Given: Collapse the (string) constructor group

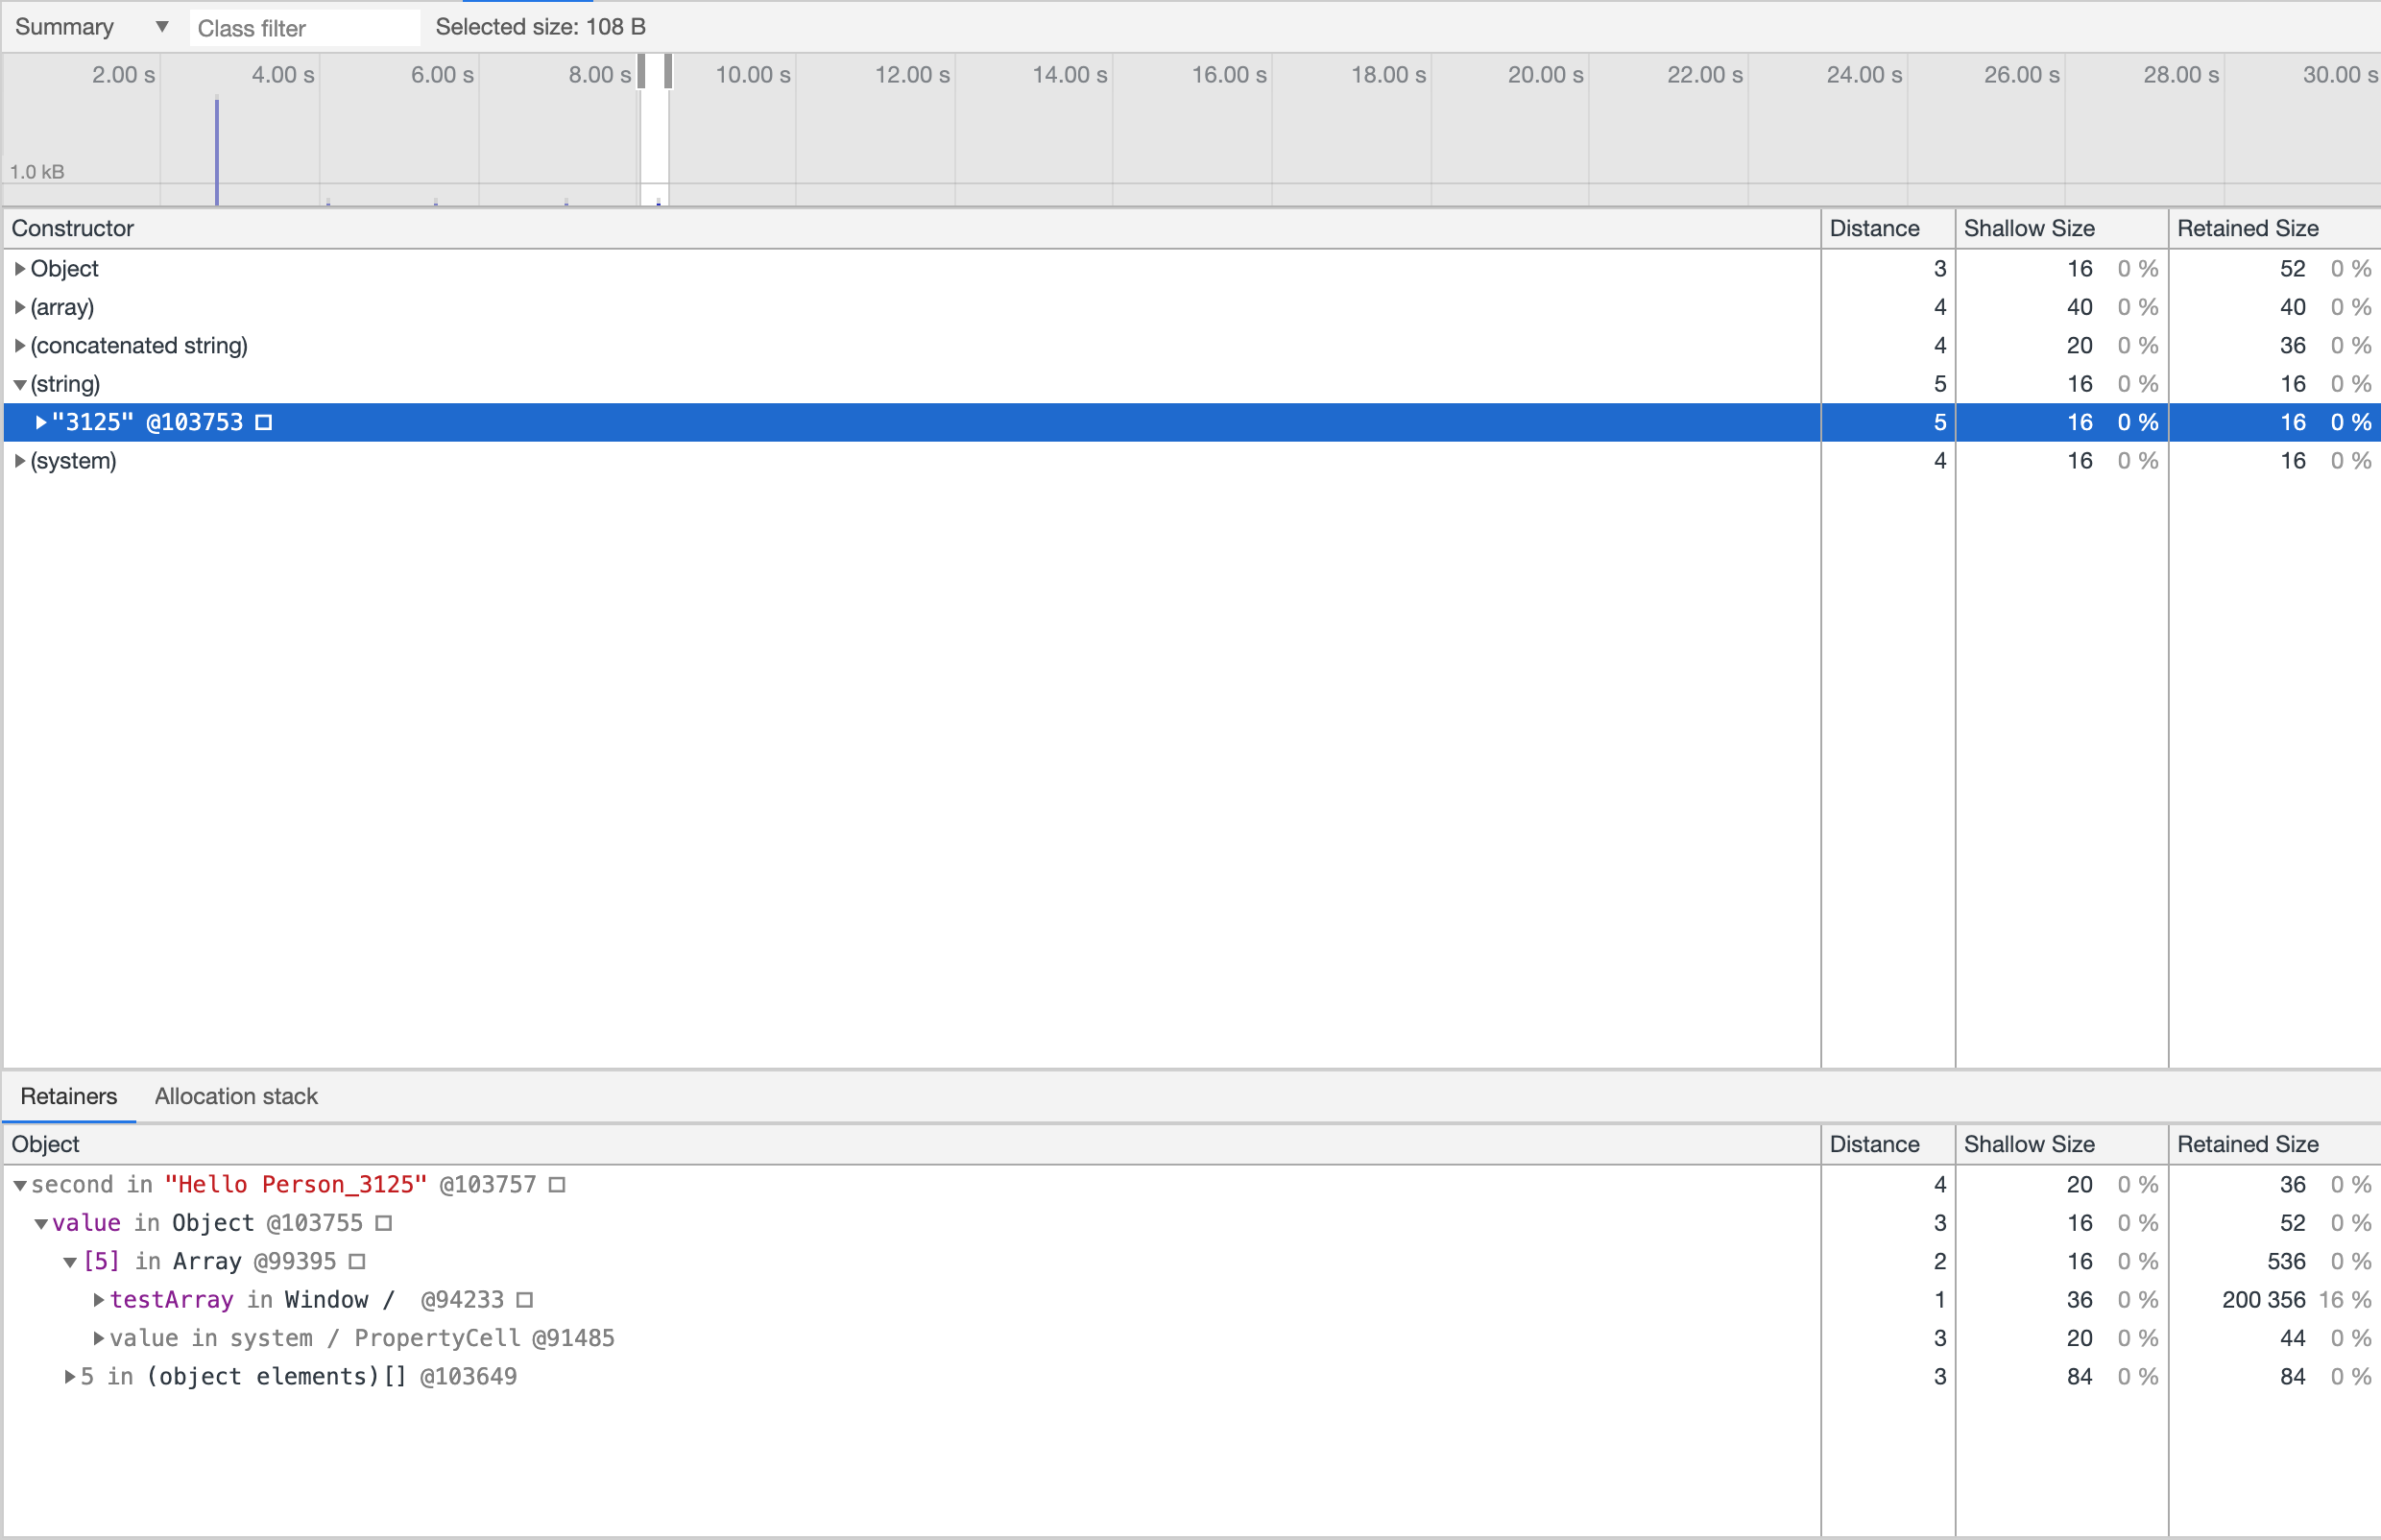Looking at the screenshot, I should 19,385.
